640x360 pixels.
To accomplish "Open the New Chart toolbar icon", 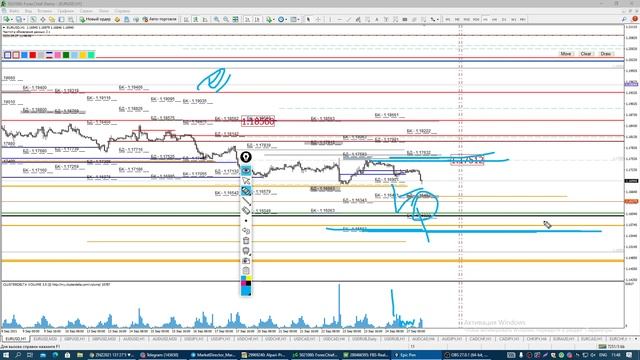I will click(x=6, y=19).
